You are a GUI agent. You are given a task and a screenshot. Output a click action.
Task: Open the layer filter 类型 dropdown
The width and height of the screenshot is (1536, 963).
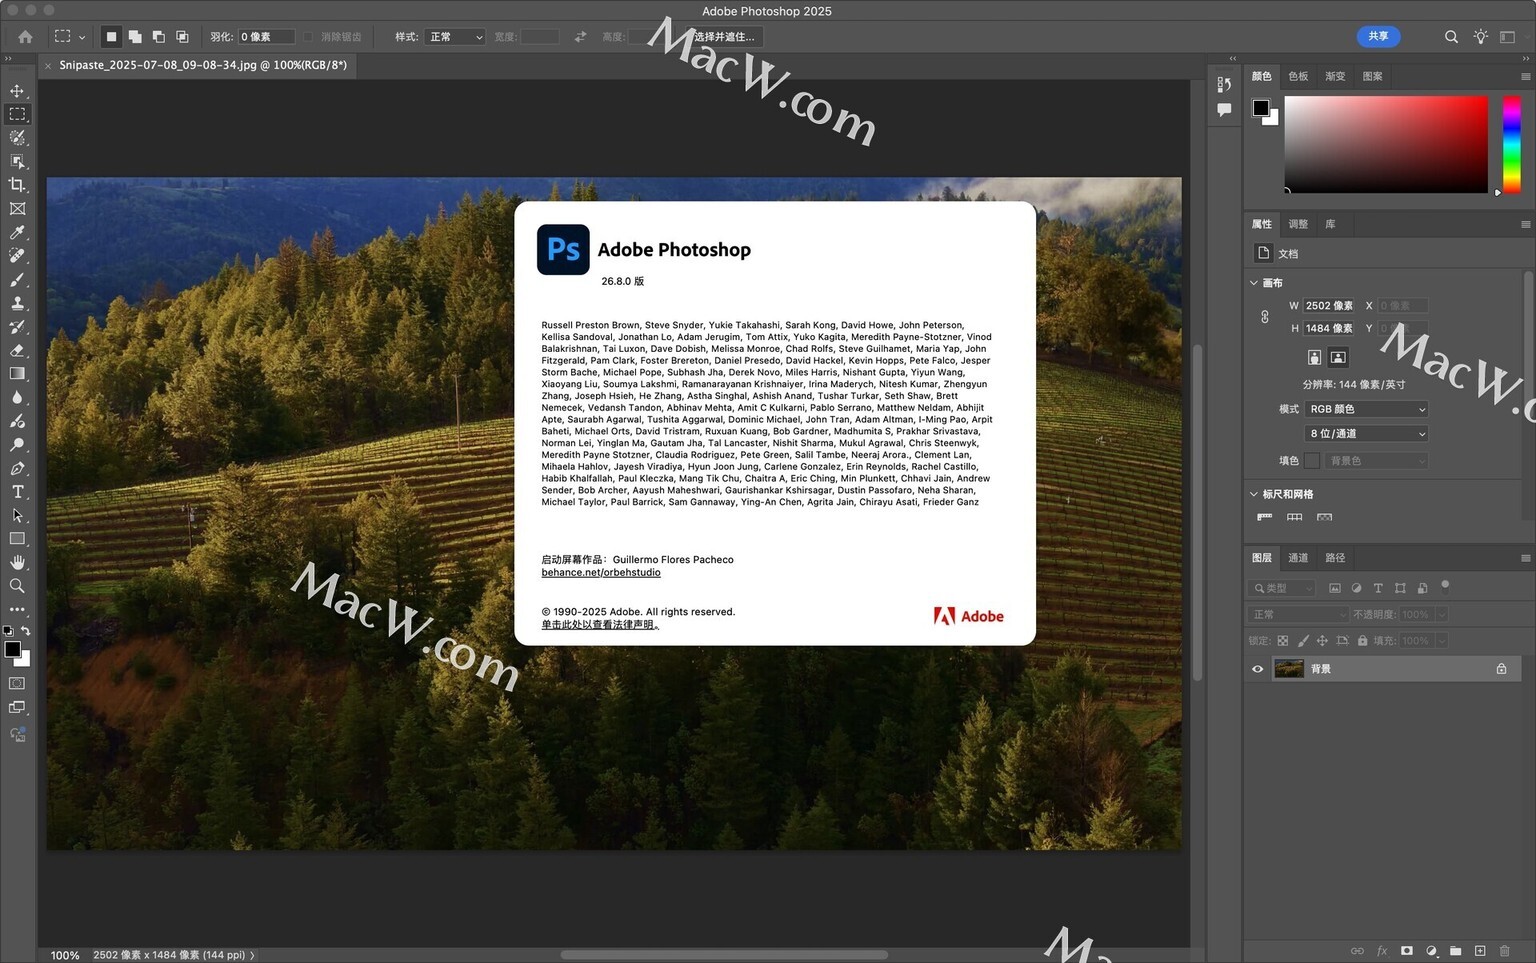click(1282, 588)
